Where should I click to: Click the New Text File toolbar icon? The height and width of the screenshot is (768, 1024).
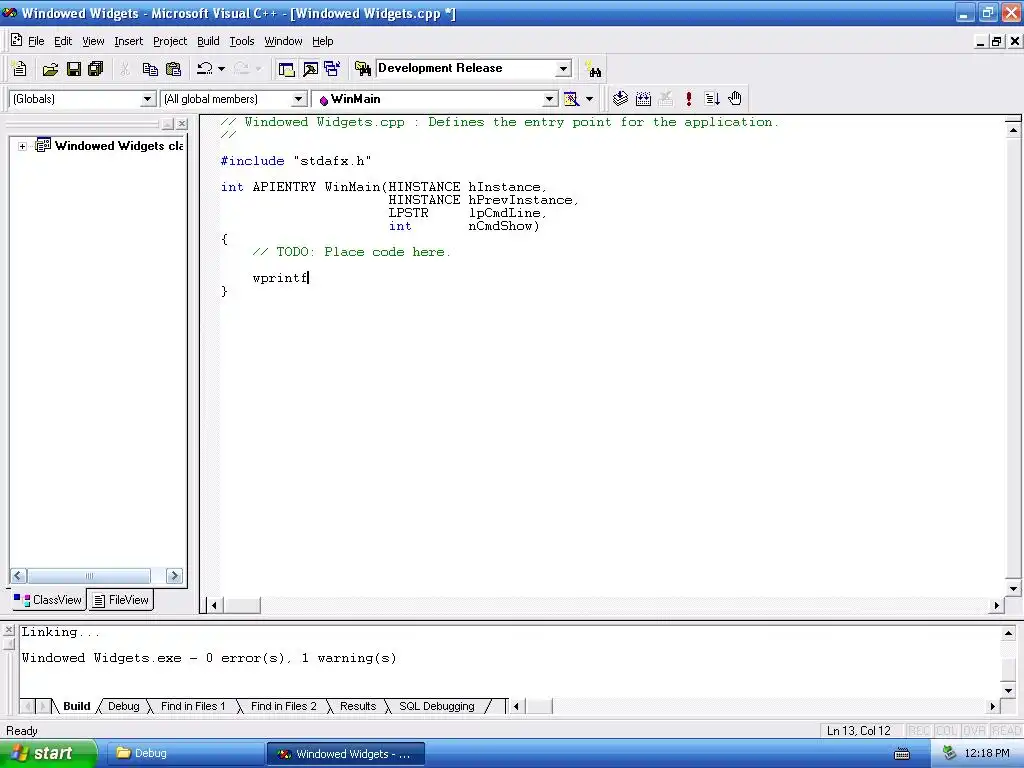click(x=20, y=69)
